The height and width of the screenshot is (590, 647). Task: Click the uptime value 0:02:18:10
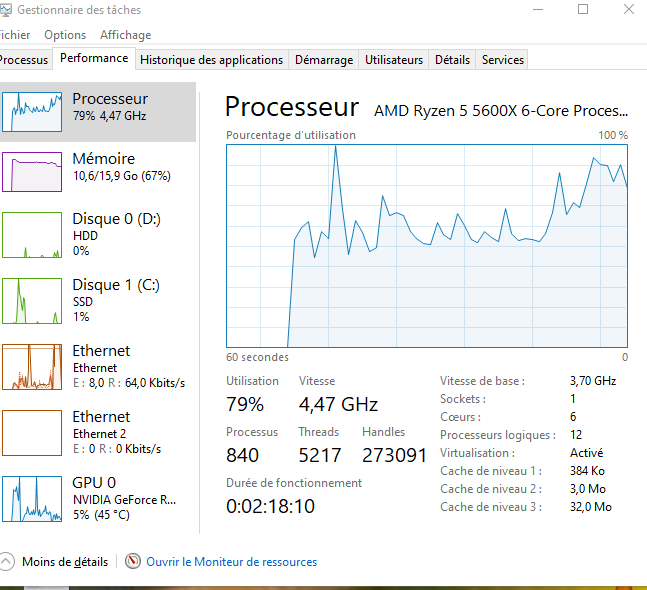[270, 506]
